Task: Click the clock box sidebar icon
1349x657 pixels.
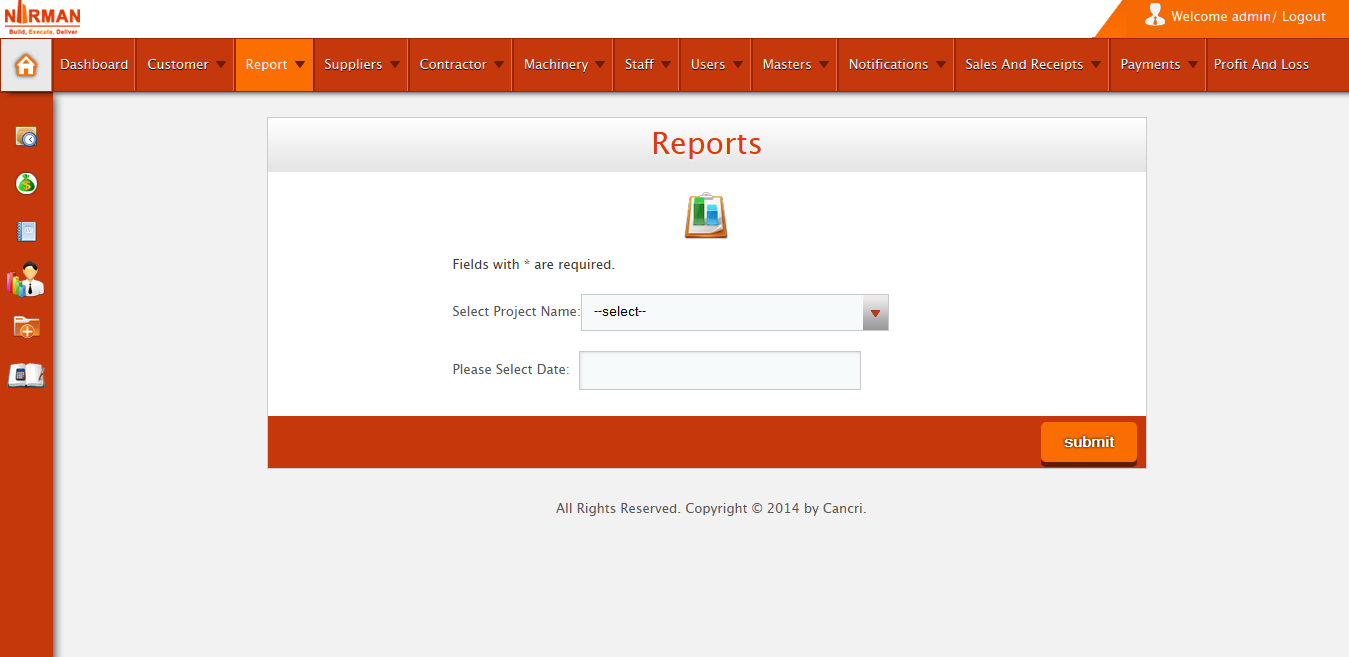Action: click(x=26, y=137)
